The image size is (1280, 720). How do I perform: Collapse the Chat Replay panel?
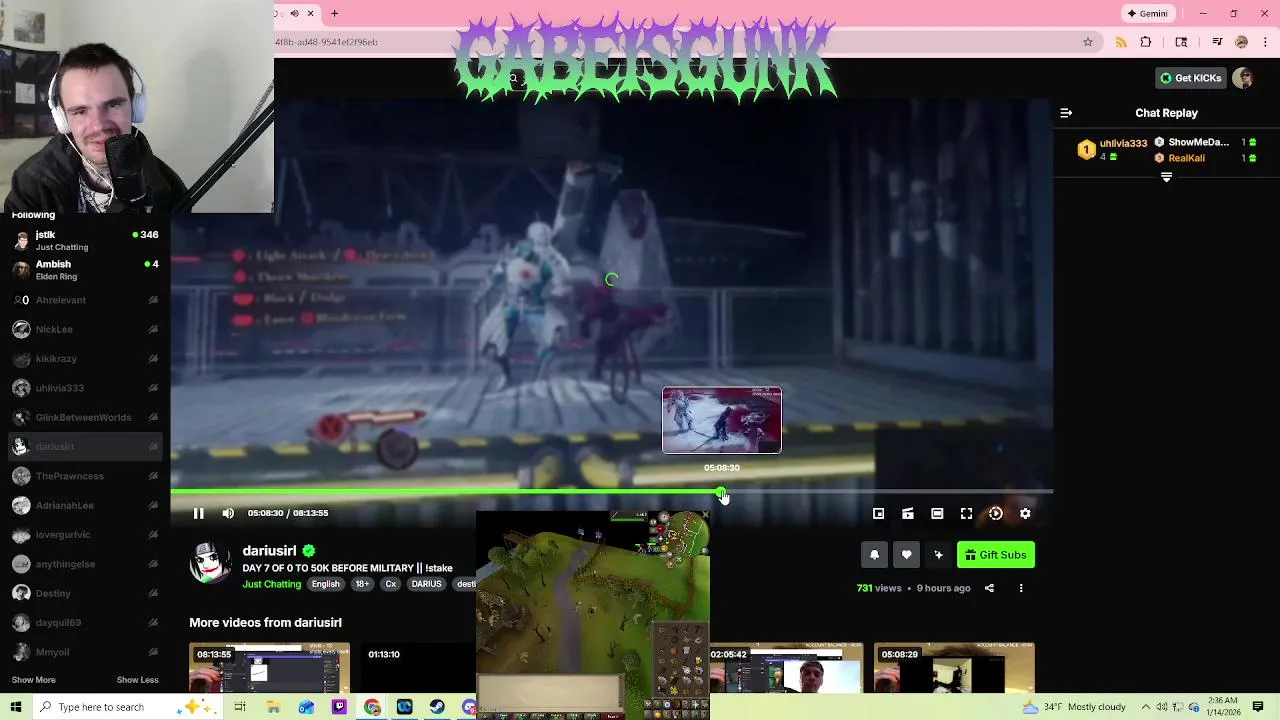coord(1066,113)
